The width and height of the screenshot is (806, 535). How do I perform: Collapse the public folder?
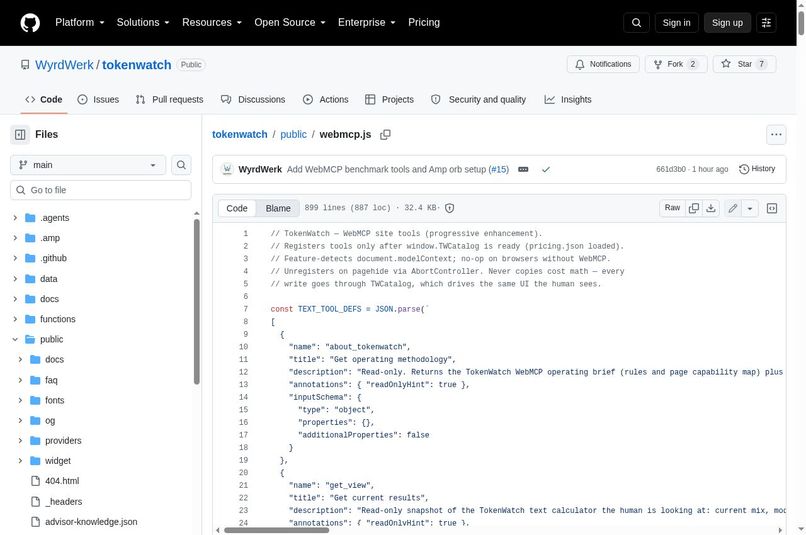pyautogui.click(x=15, y=339)
